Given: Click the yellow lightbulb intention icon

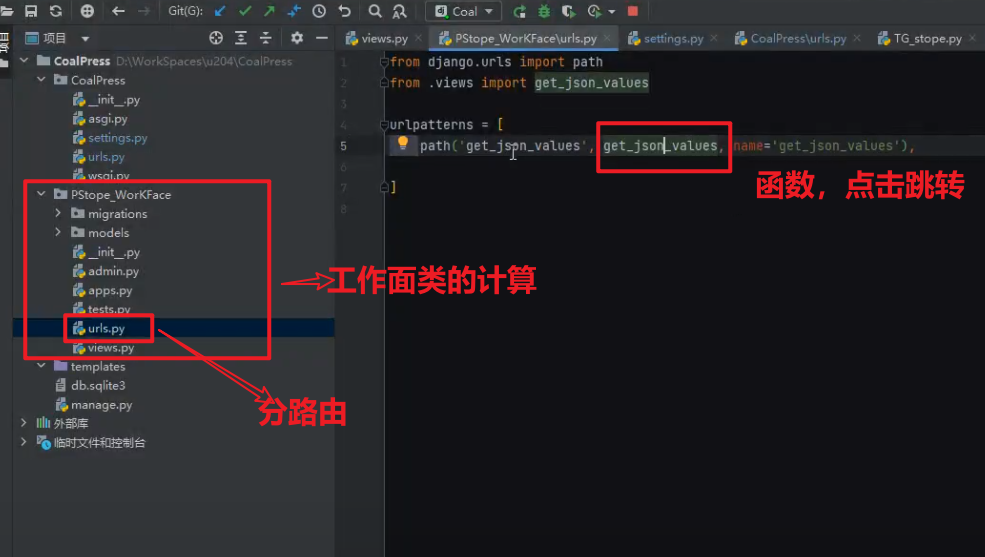Looking at the screenshot, I should pos(403,144).
